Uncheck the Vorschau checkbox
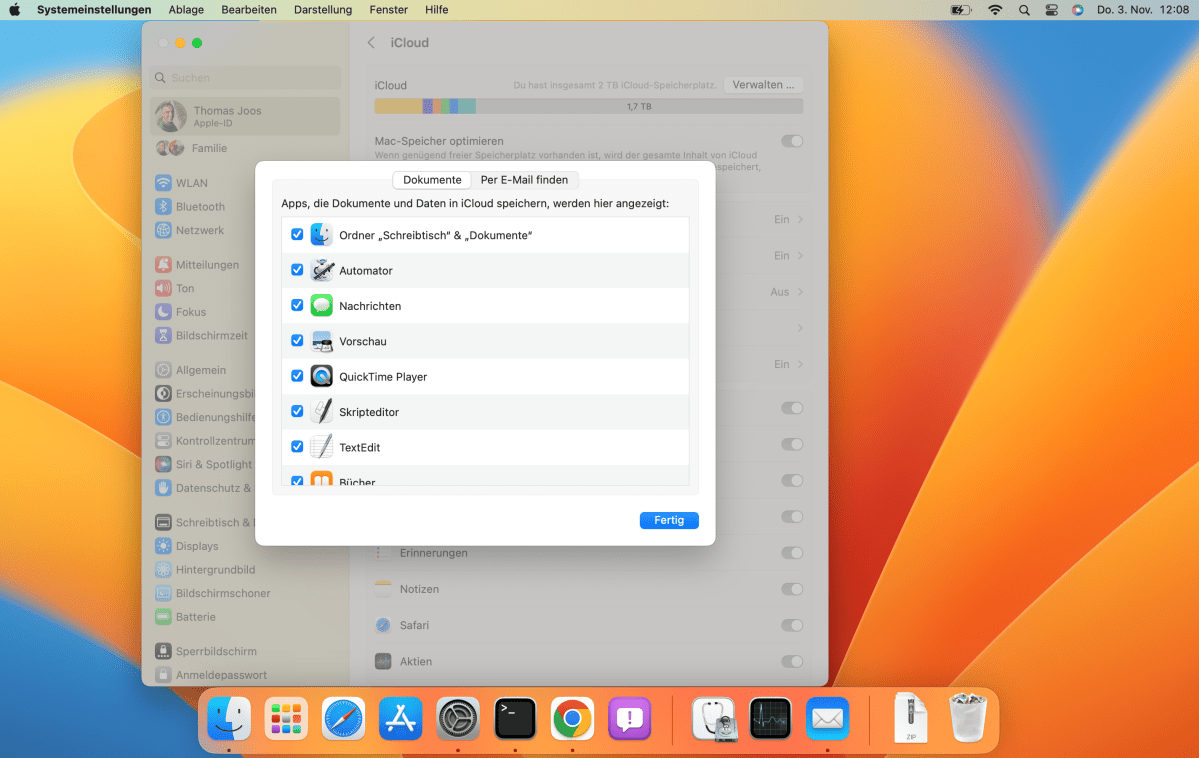1199x758 pixels. click(x=297, y=340)
